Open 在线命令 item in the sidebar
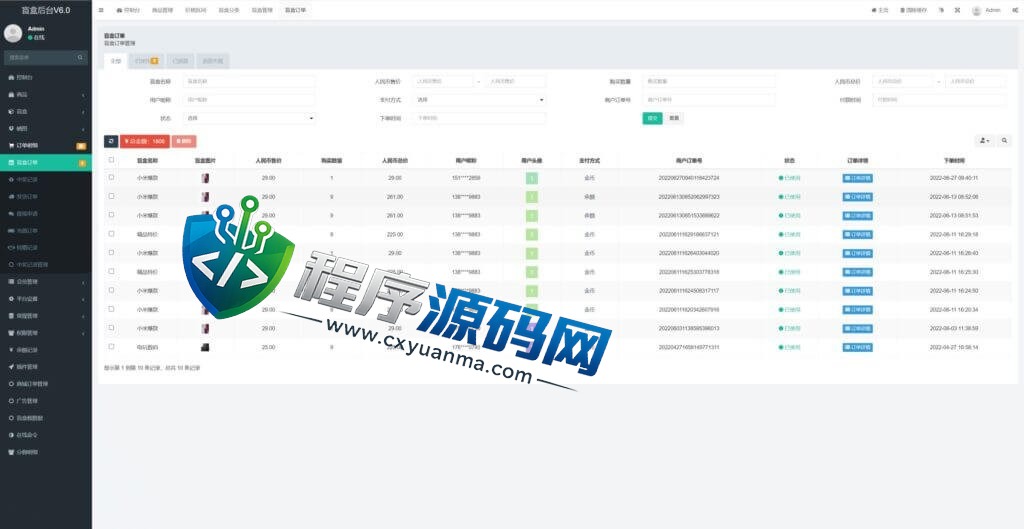Viewport: 1024px width, 529px height. tap(46, 434)
